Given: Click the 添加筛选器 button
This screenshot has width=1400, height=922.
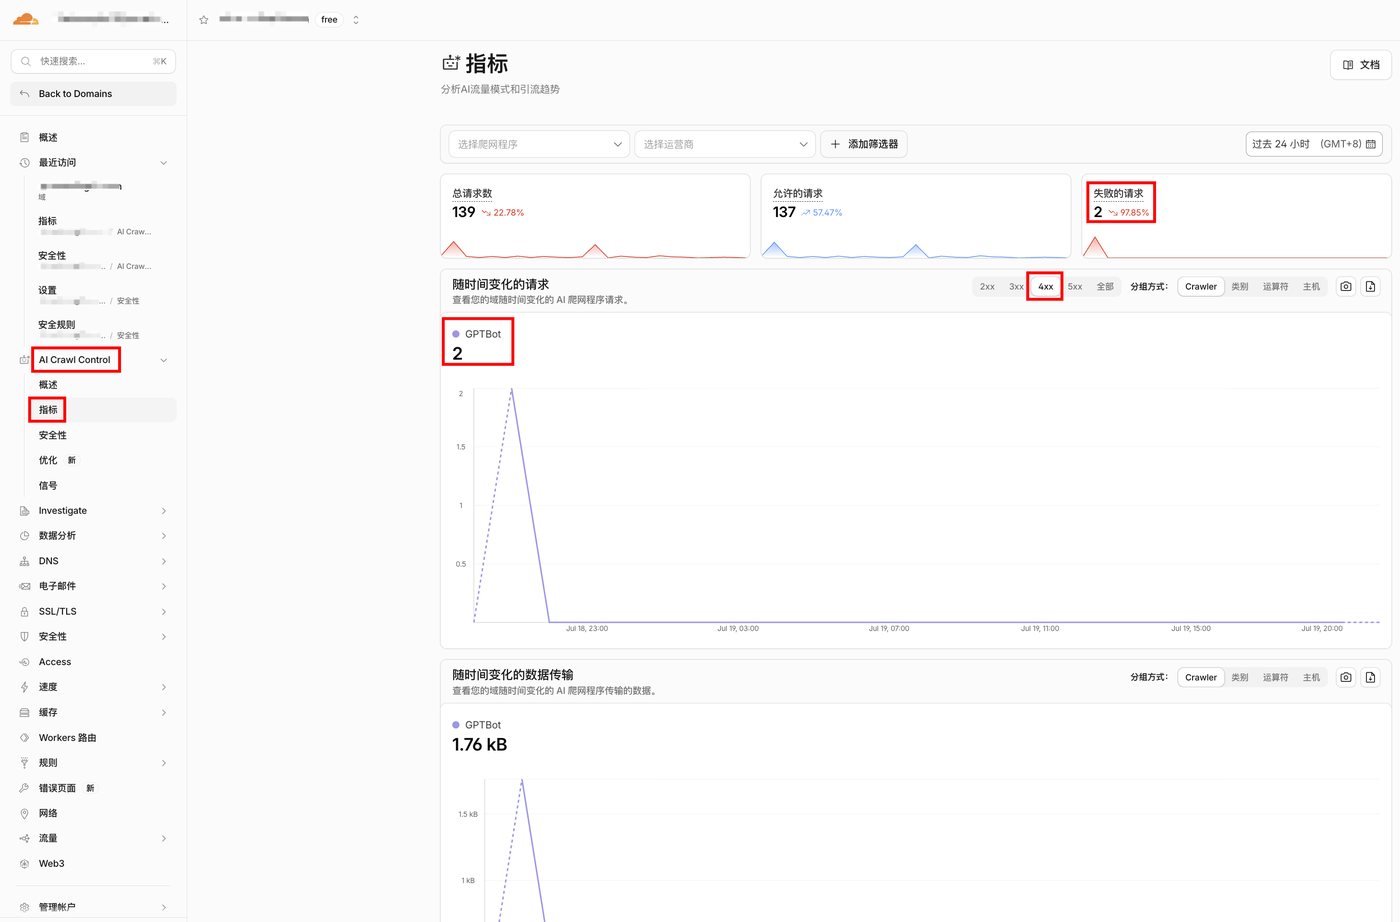Looking at the screenshot, I should click(864, 144).
